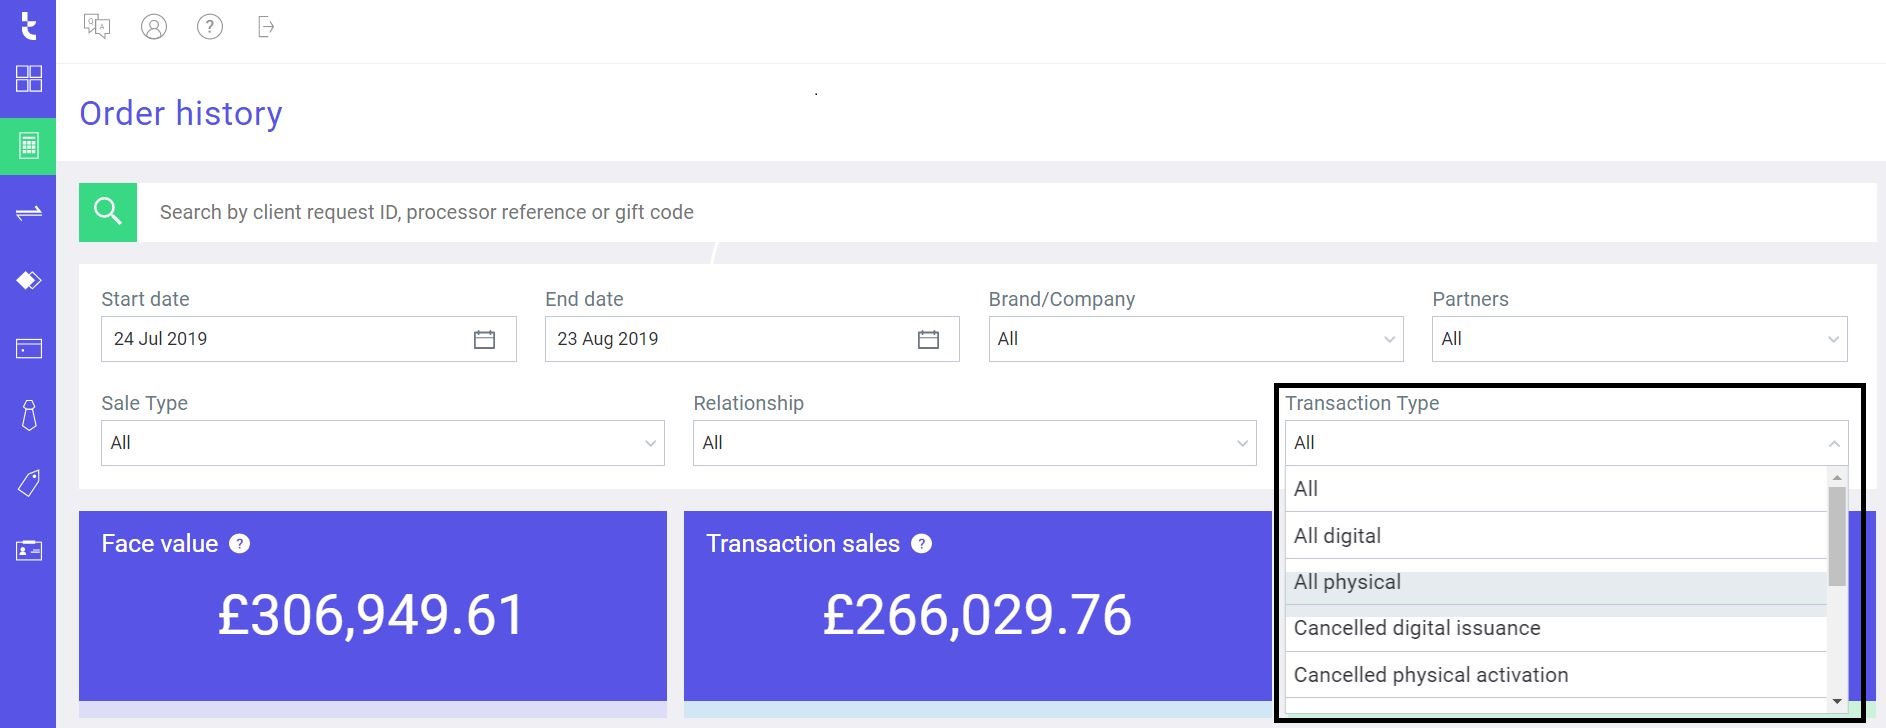The image size is (1886, 728).
Task: Click the transfer arrows icon in the sidebar
Action: [x=28, y=212]
